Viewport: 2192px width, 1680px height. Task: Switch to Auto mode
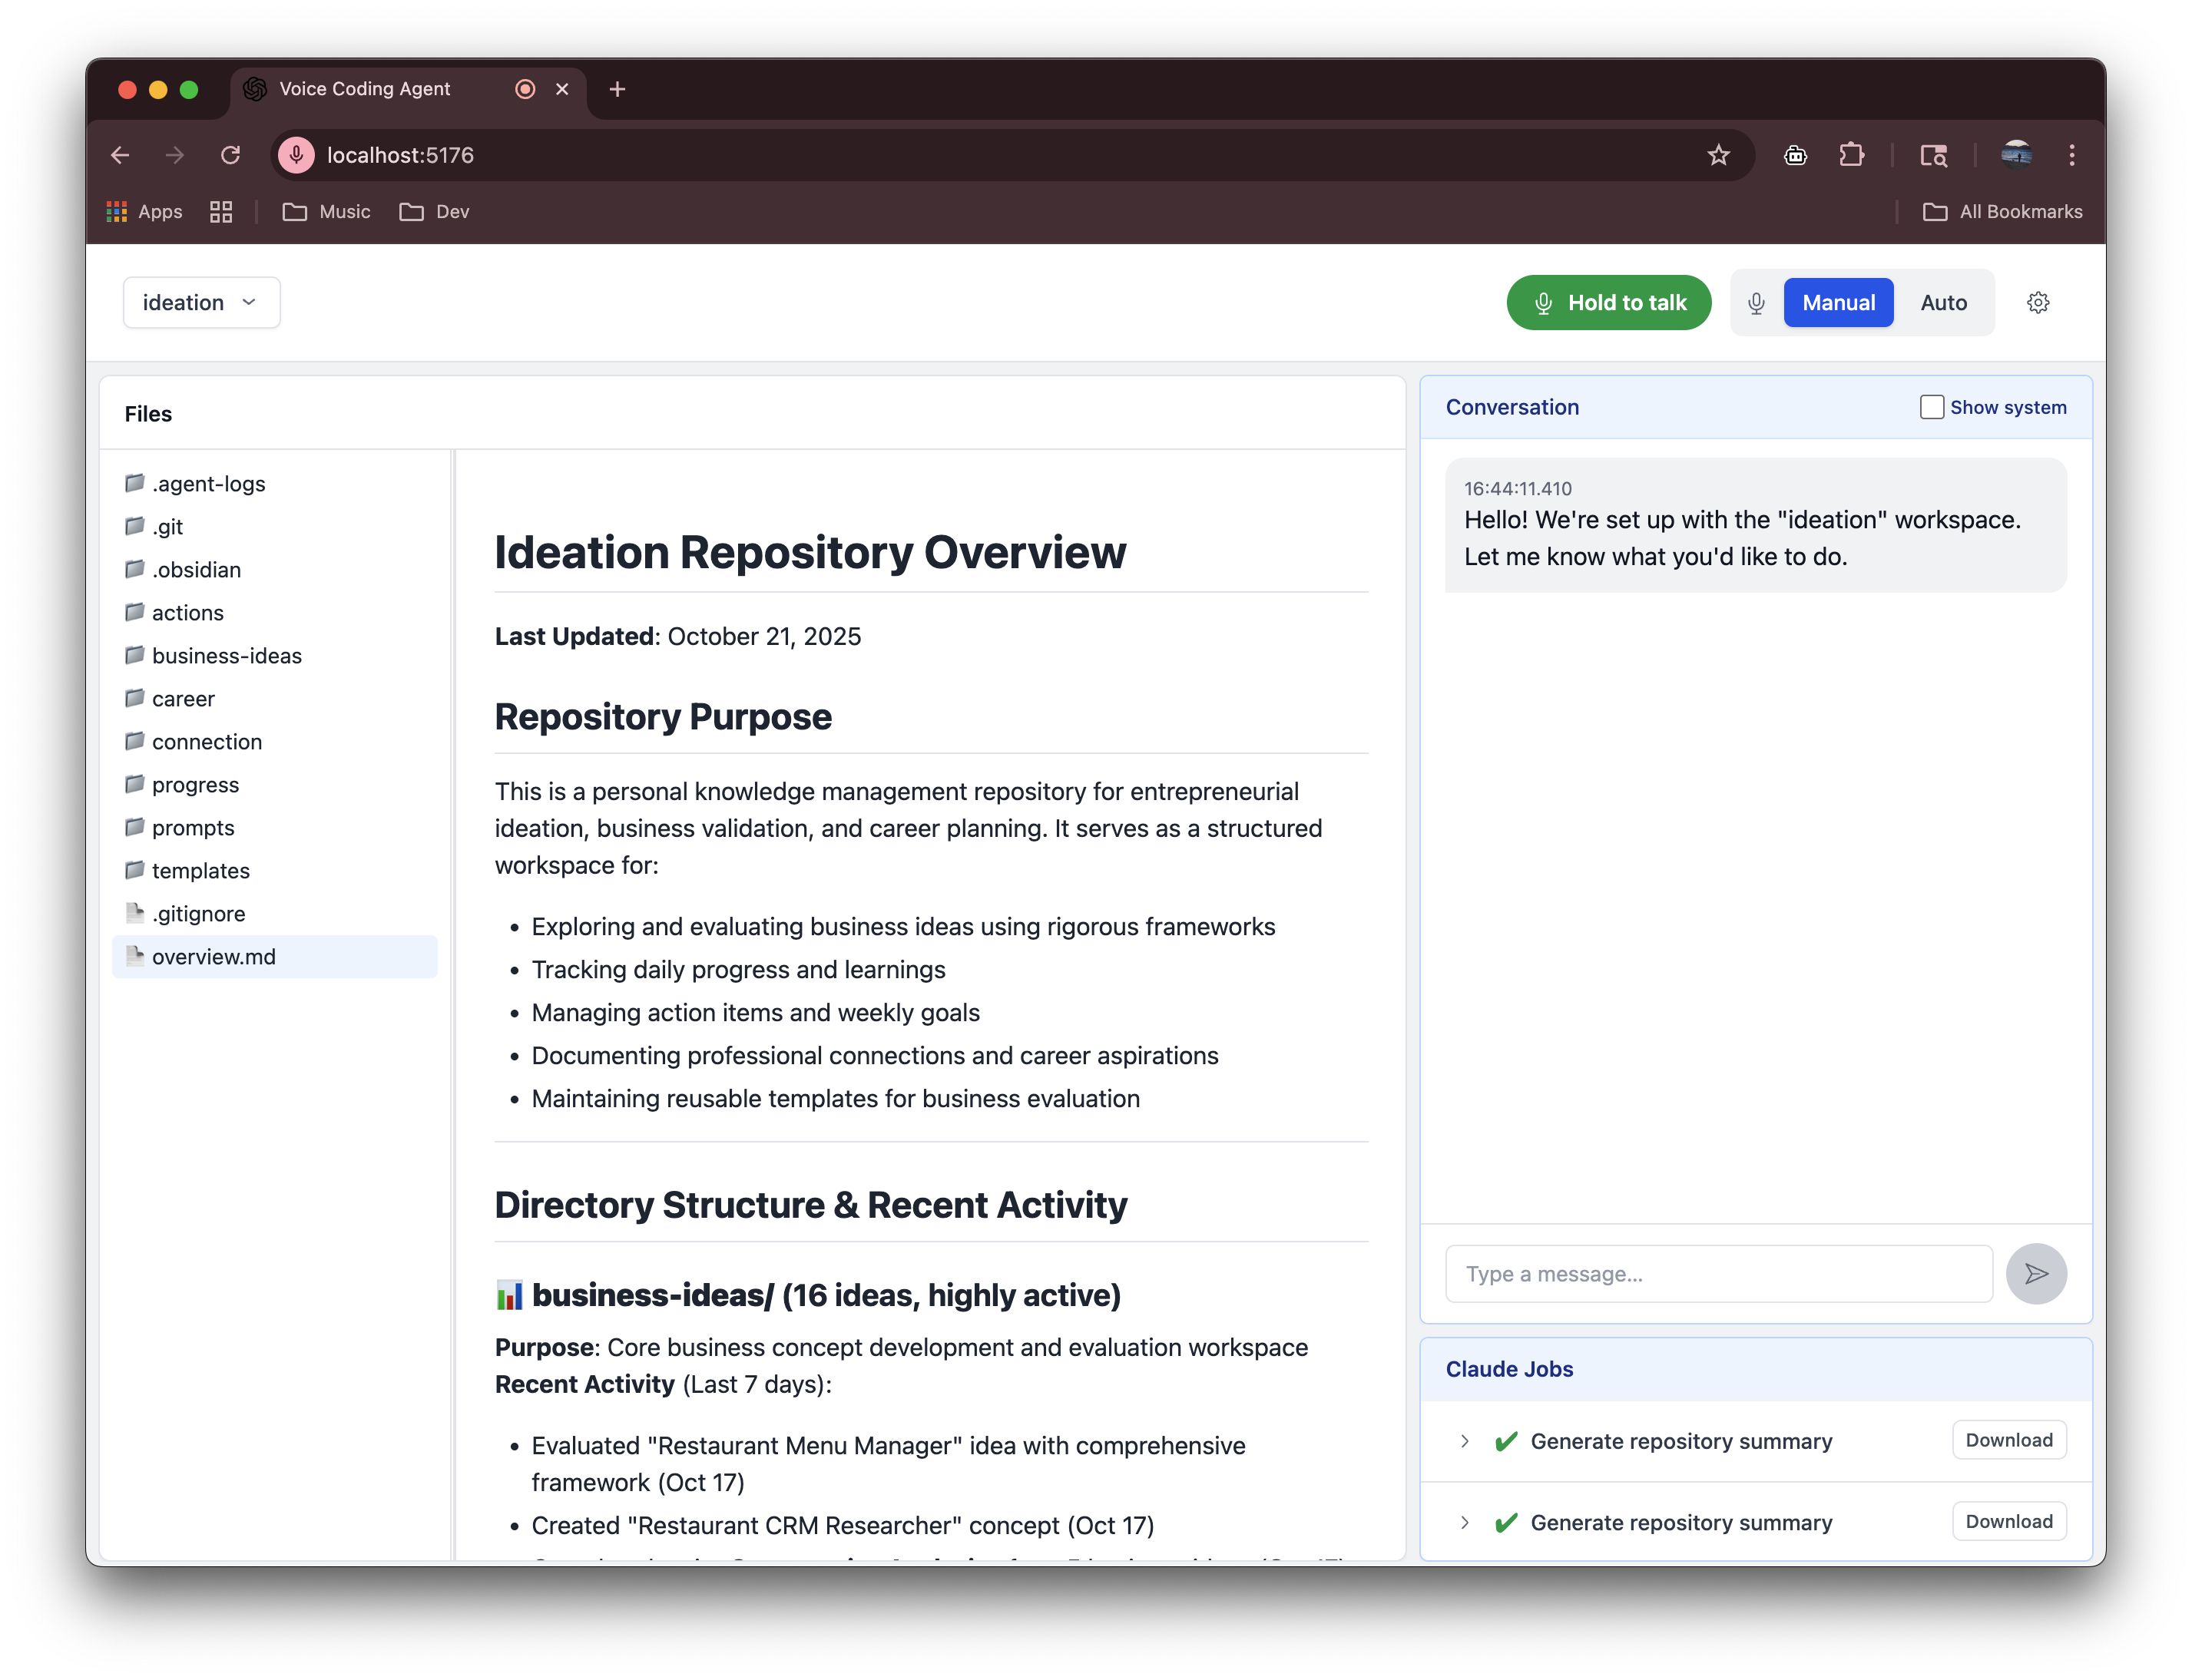1943,303
